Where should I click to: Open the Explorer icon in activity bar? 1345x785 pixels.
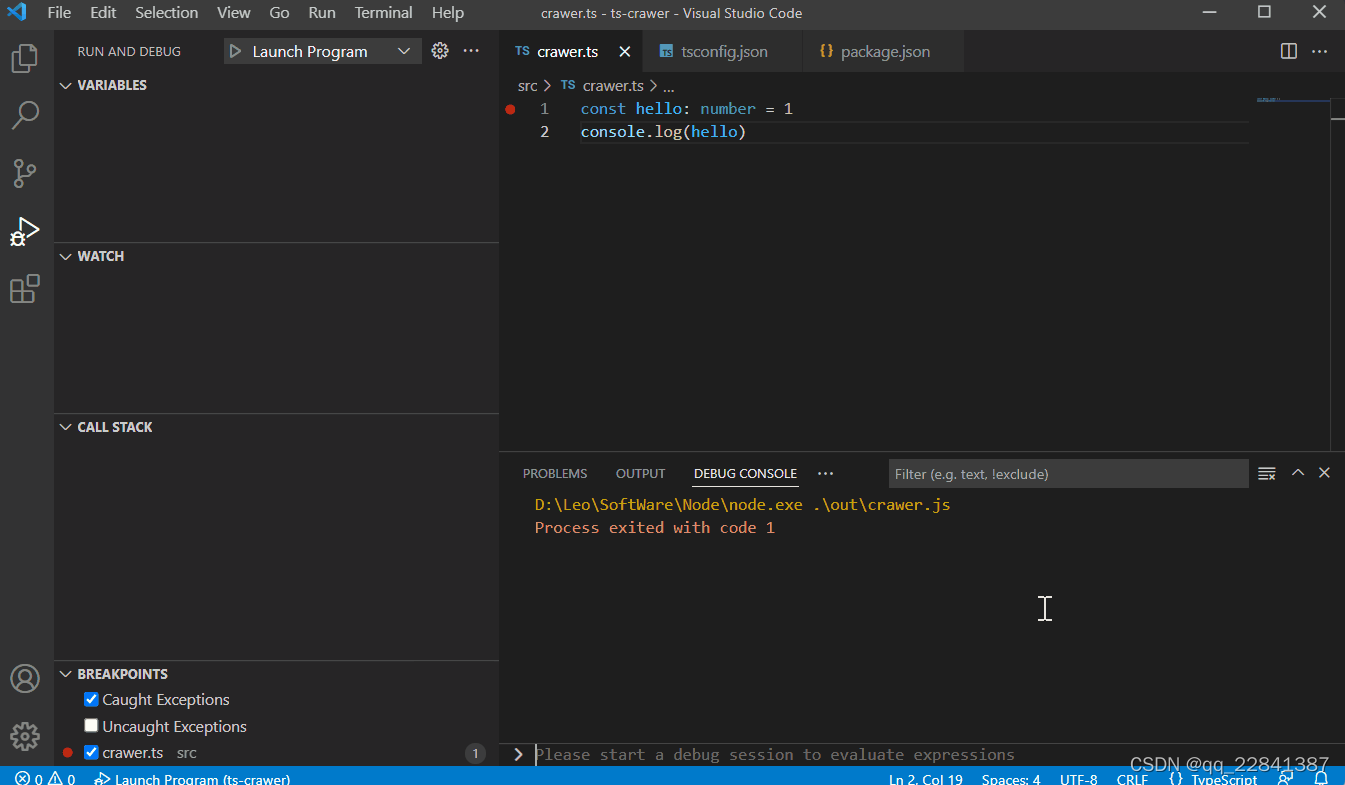tap(24, 58)
